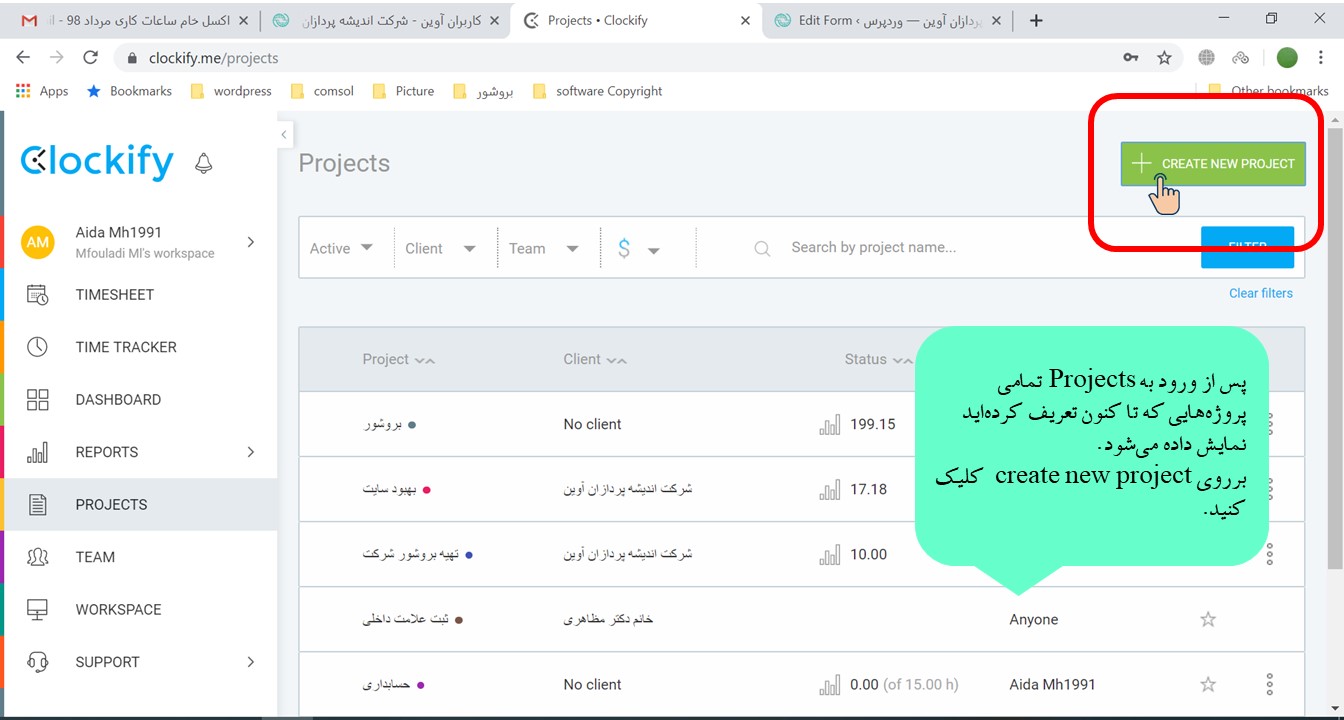The image size is (1344, 720).
Task: Open the Apps bookmarks shortcut
Action: 42,91
